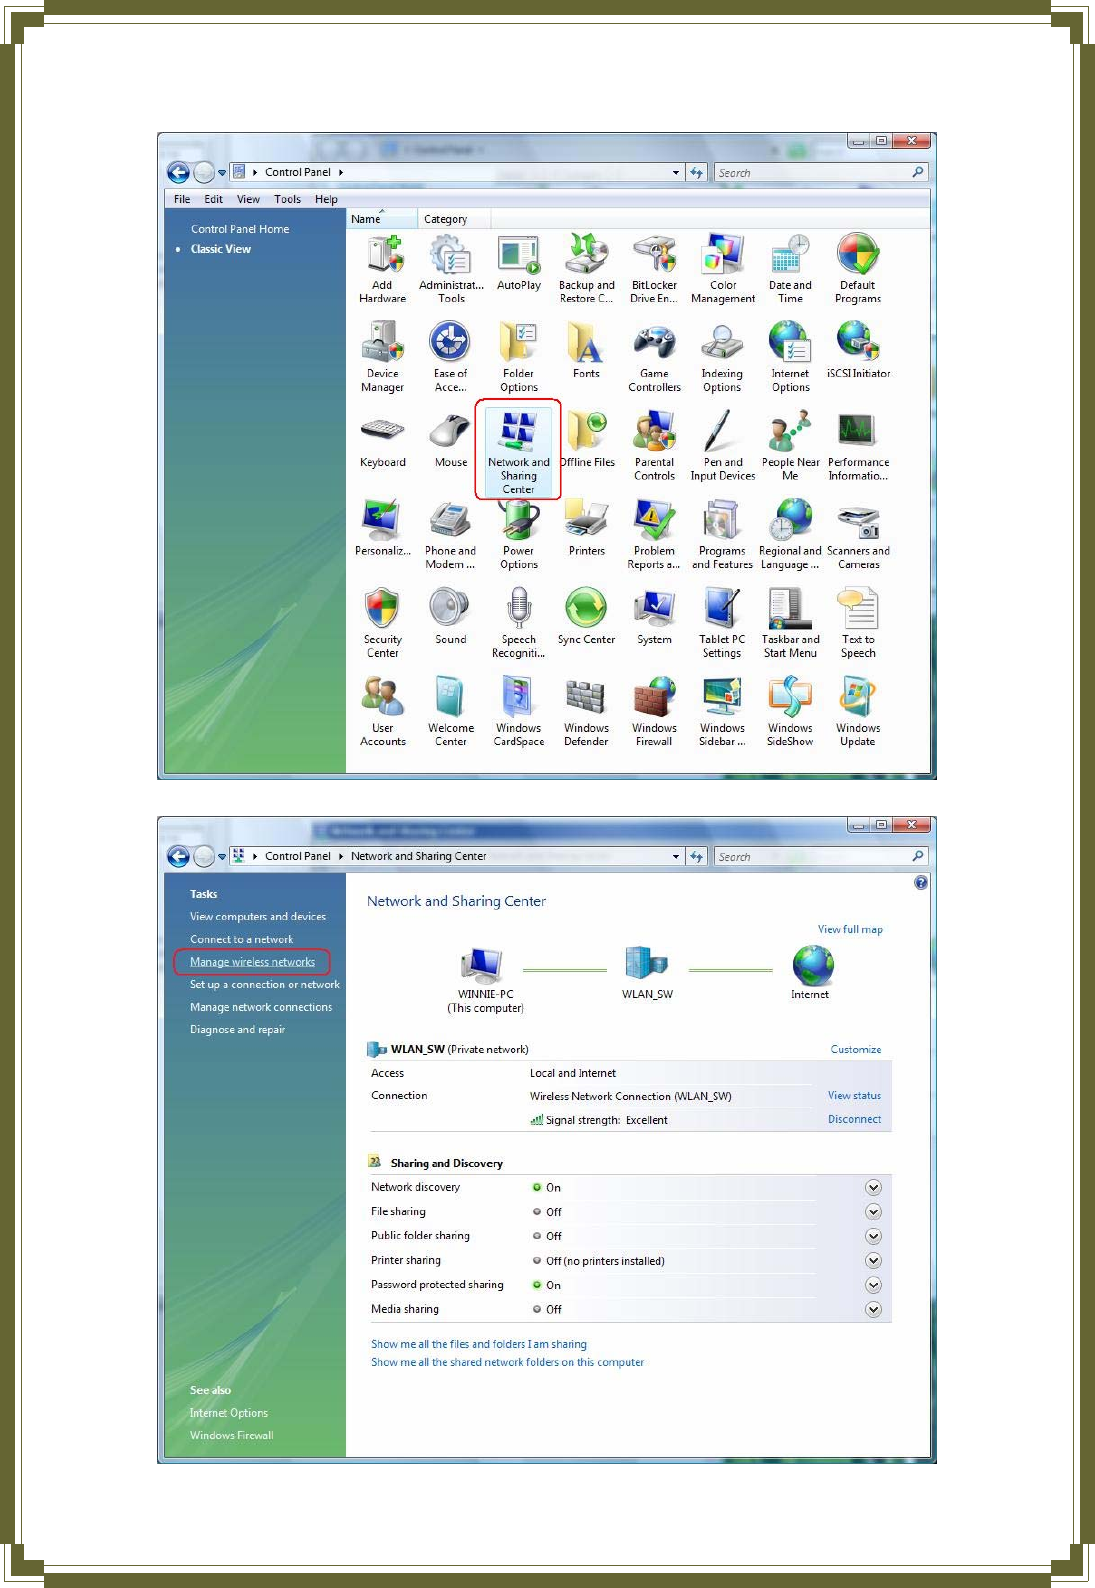The height and width of the screenshot is (1588, 1095).
Task: Click Back button in Network and Sharing window
Action: (178, 856)
